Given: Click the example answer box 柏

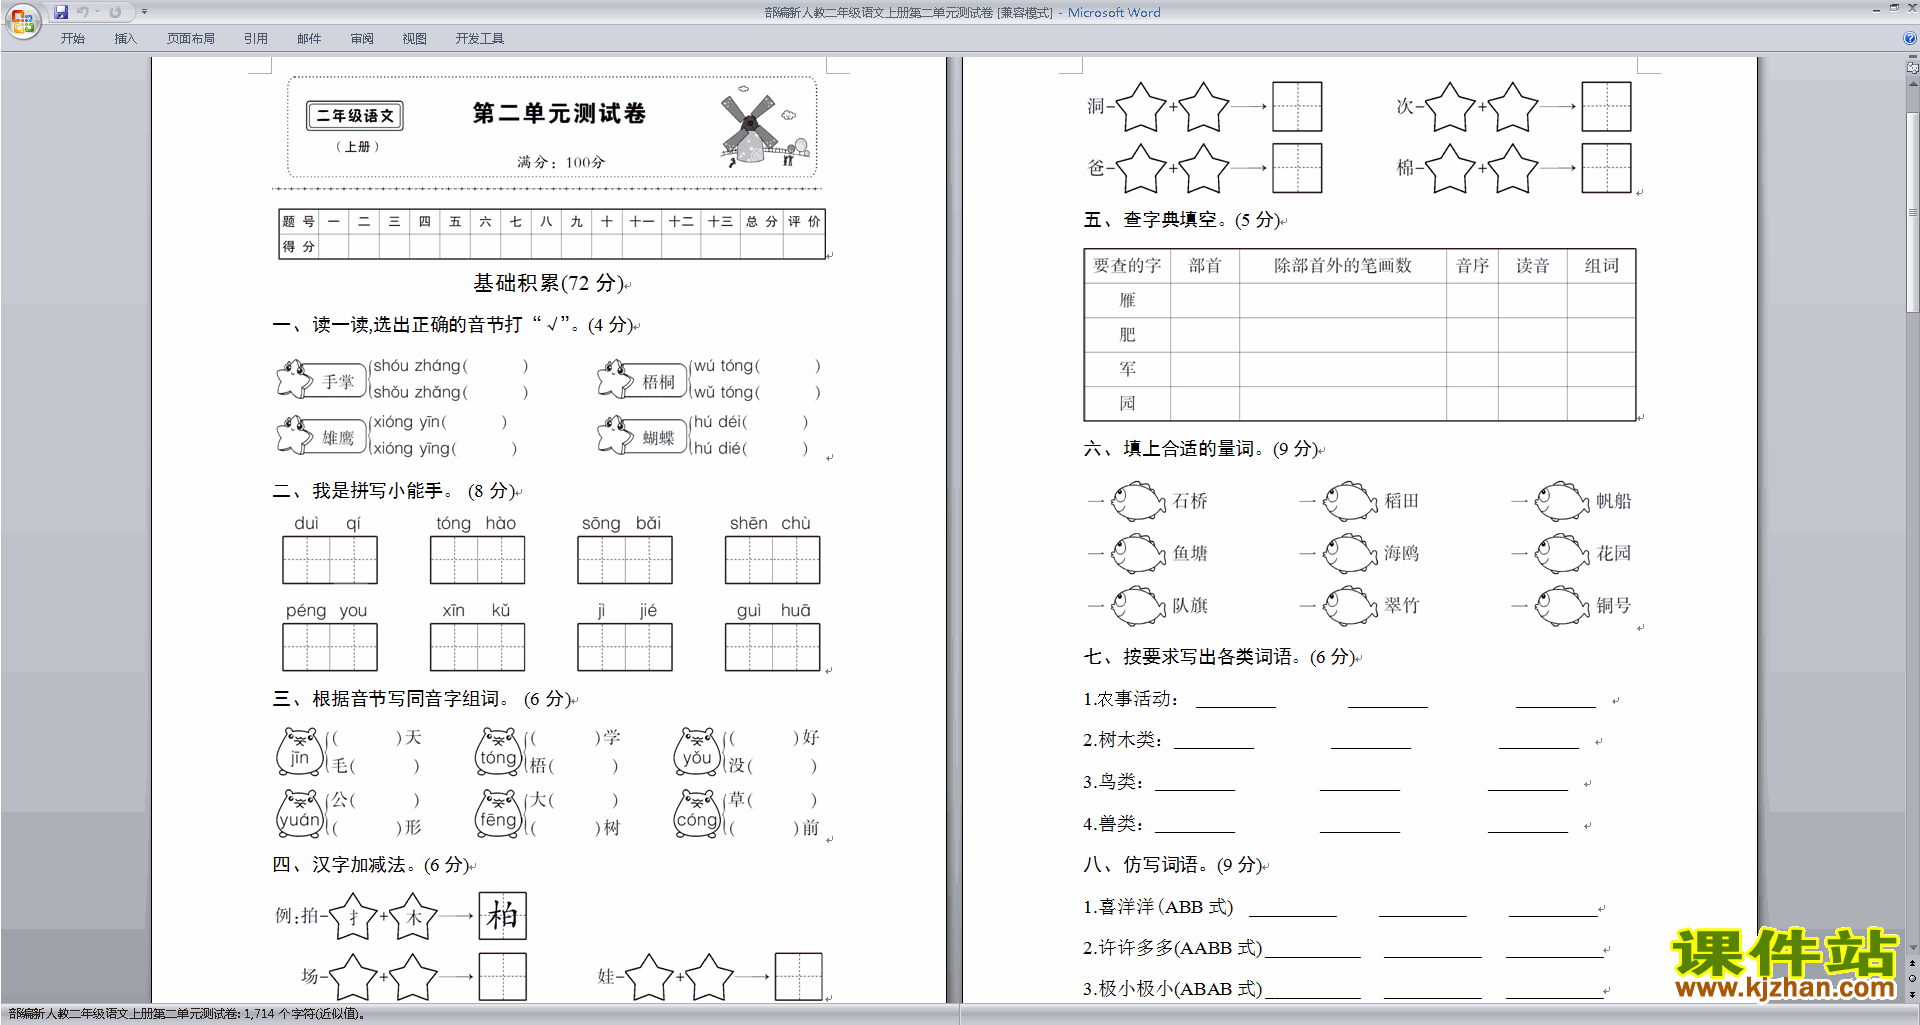Looking at the screenshot, I should 502,915.
